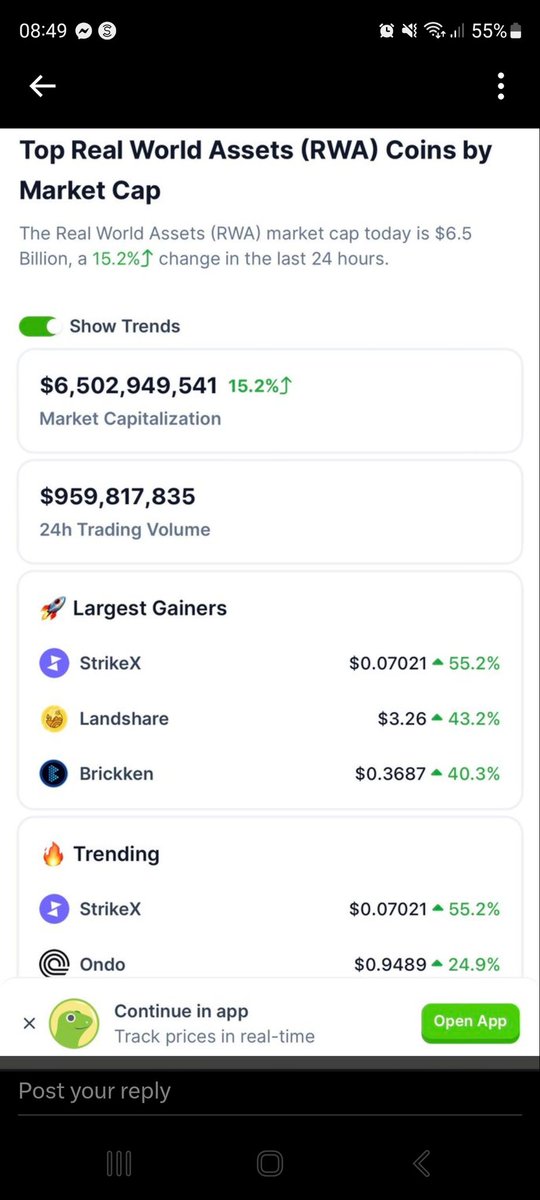
Task: Tap the Android home button
Action: tap(270, 1163)
